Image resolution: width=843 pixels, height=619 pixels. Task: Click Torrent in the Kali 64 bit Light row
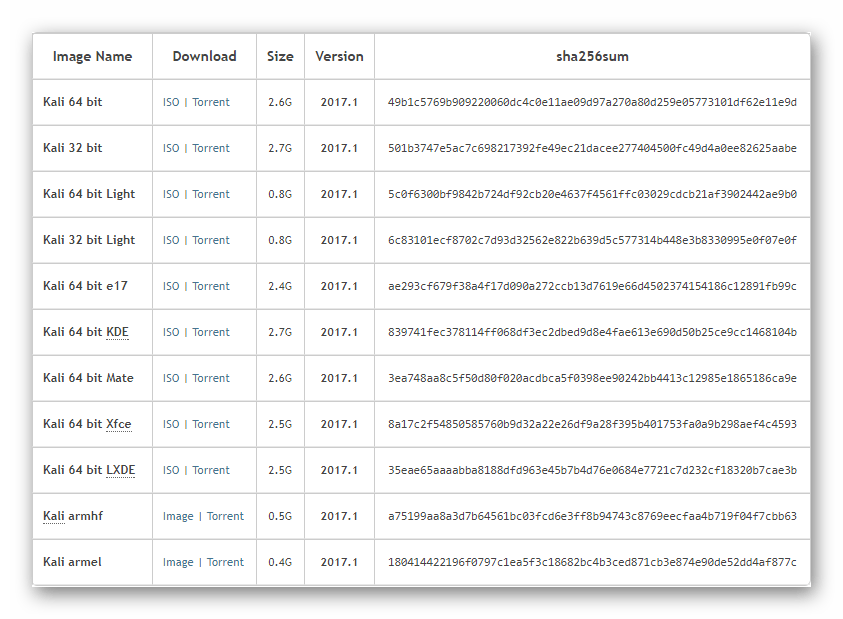coord(211,194)
